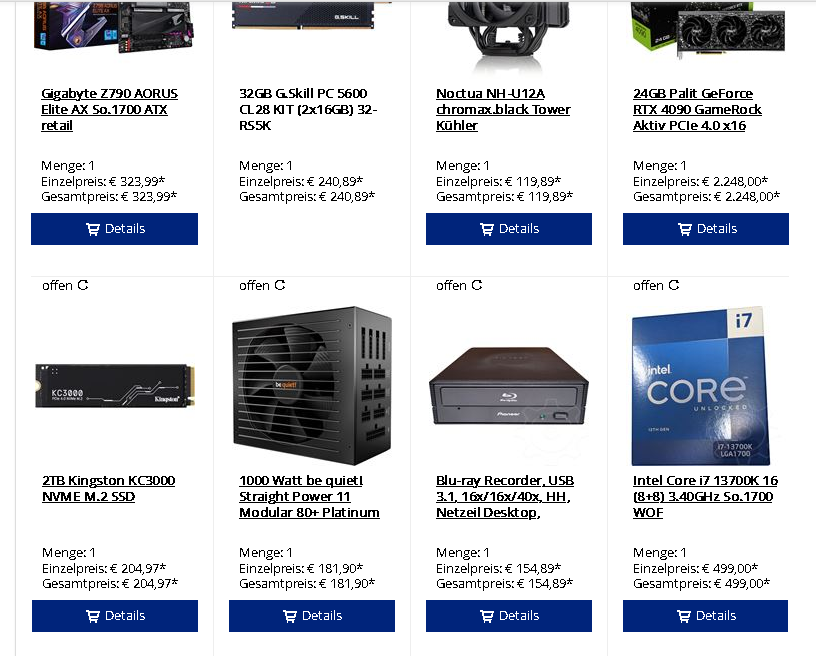Follow the 1000 Watt be quiet! product link
This screenshot has height=656, width=816.
(309, 496)
